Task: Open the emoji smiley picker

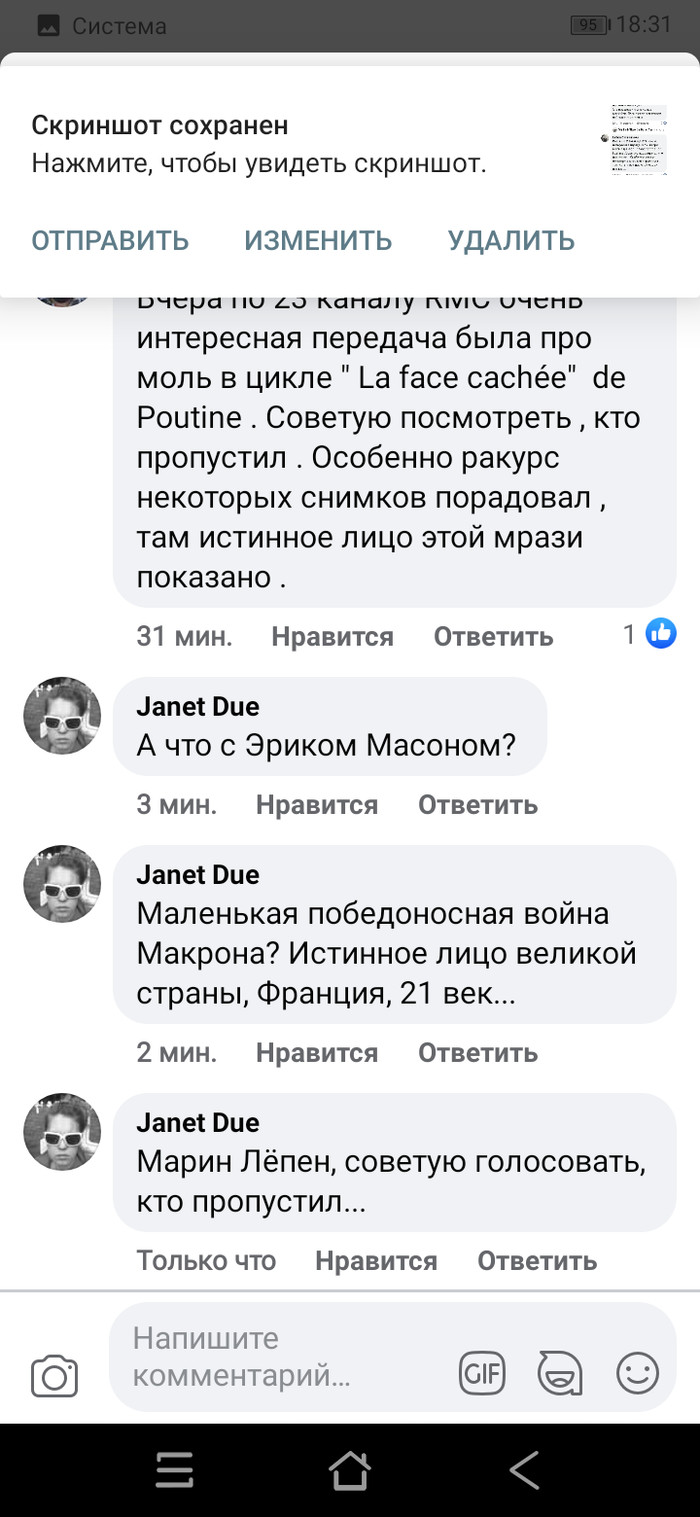Action: point(637,1373)
